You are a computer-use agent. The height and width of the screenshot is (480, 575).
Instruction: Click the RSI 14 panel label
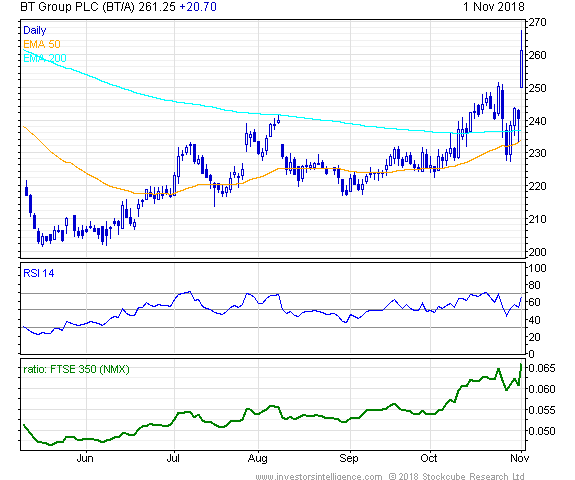tap(39, 273)
